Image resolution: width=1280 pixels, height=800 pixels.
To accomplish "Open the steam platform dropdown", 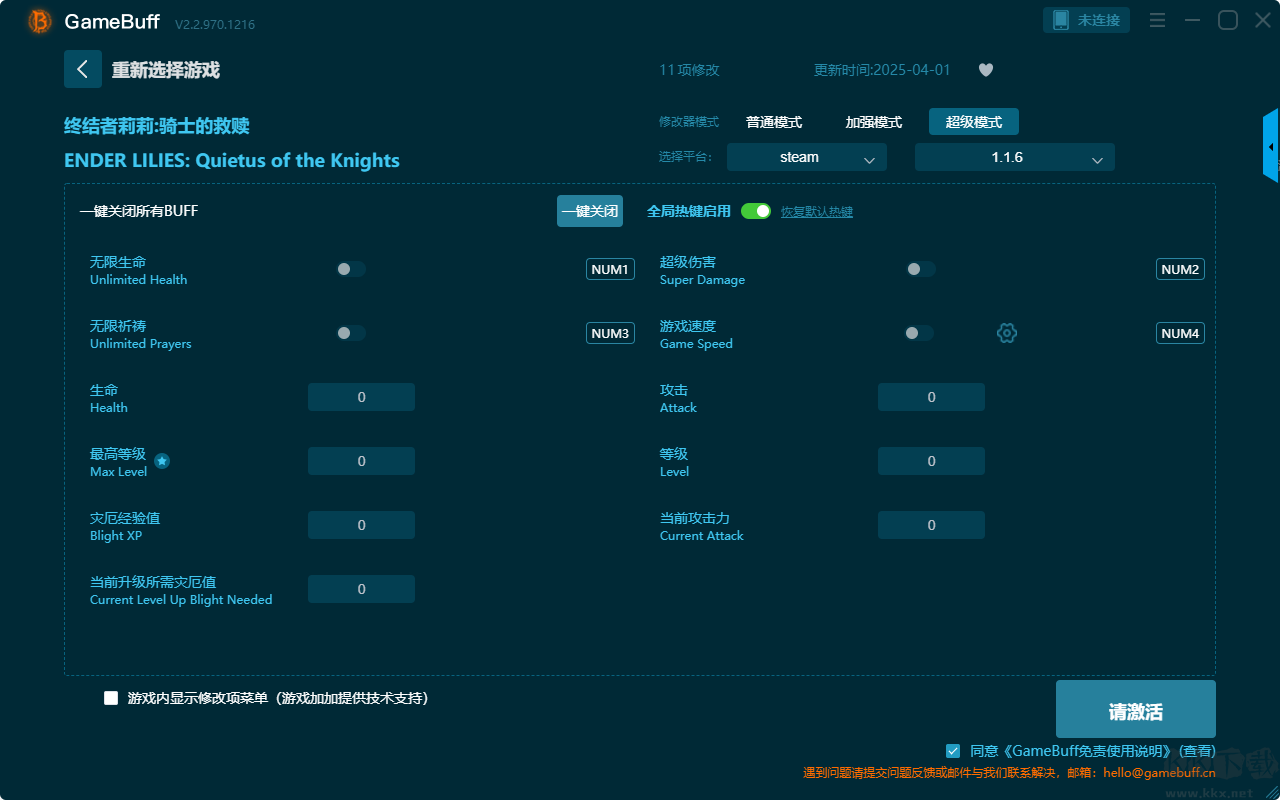I will tap(806, 157).
